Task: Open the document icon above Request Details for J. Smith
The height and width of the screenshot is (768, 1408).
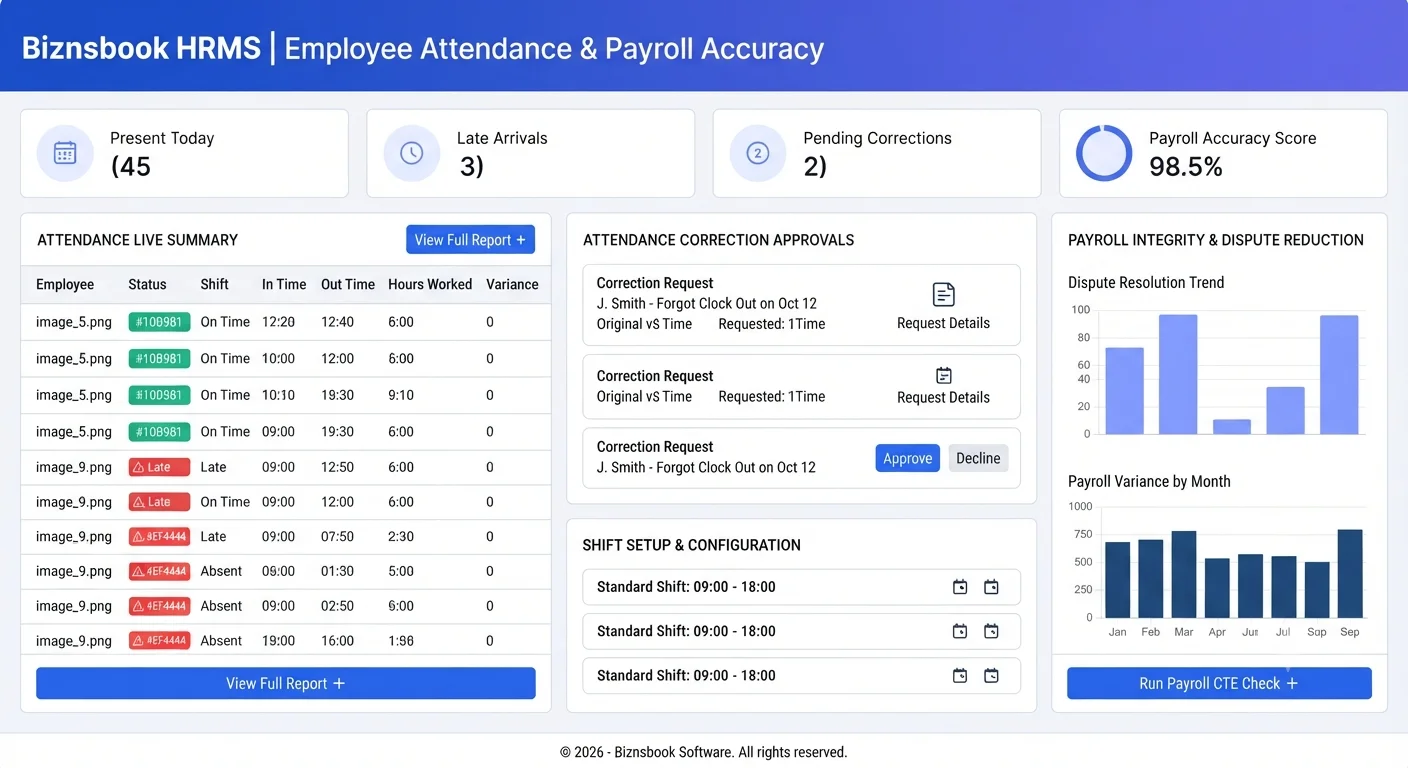Action: [943, 294]
